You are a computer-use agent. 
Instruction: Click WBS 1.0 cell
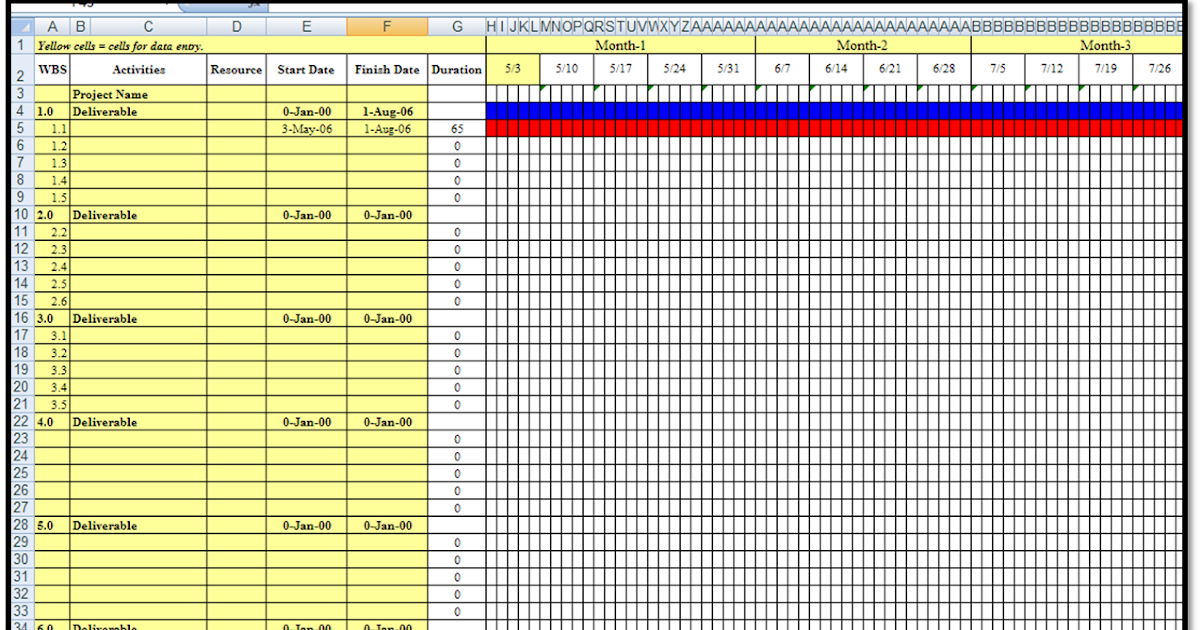(52, 112)
